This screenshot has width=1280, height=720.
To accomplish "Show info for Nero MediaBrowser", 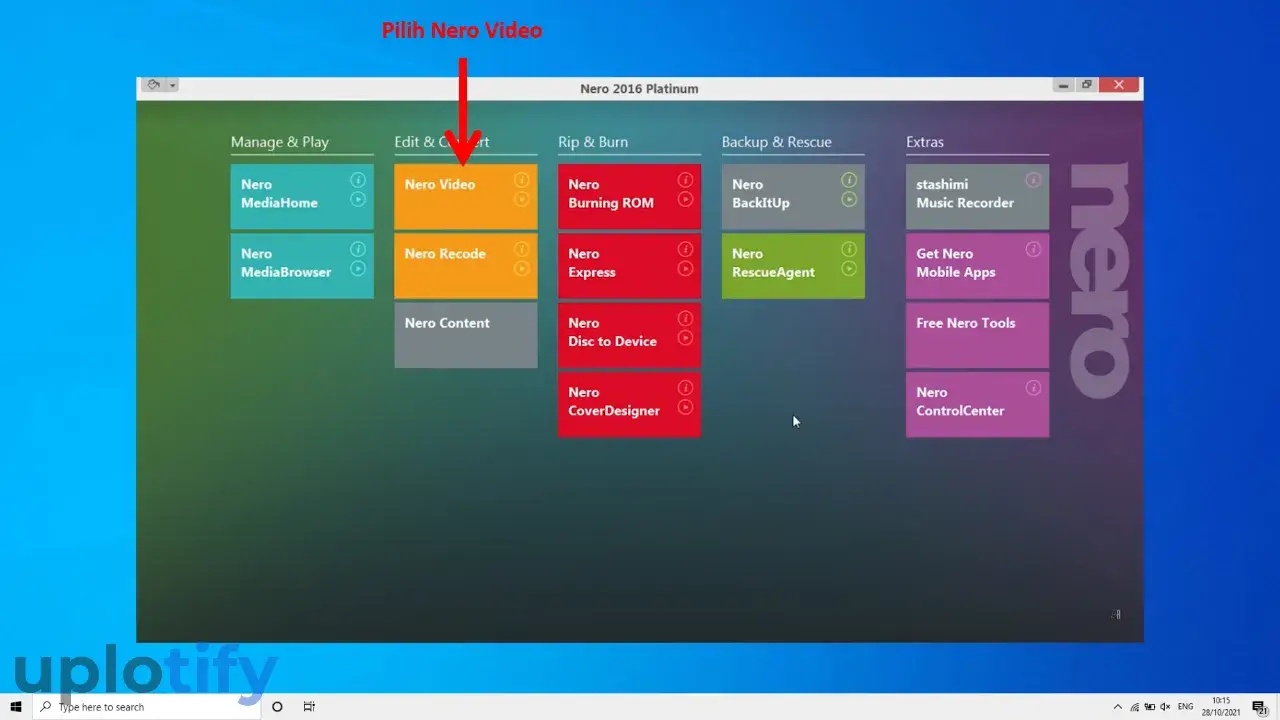I will point(358,249).
